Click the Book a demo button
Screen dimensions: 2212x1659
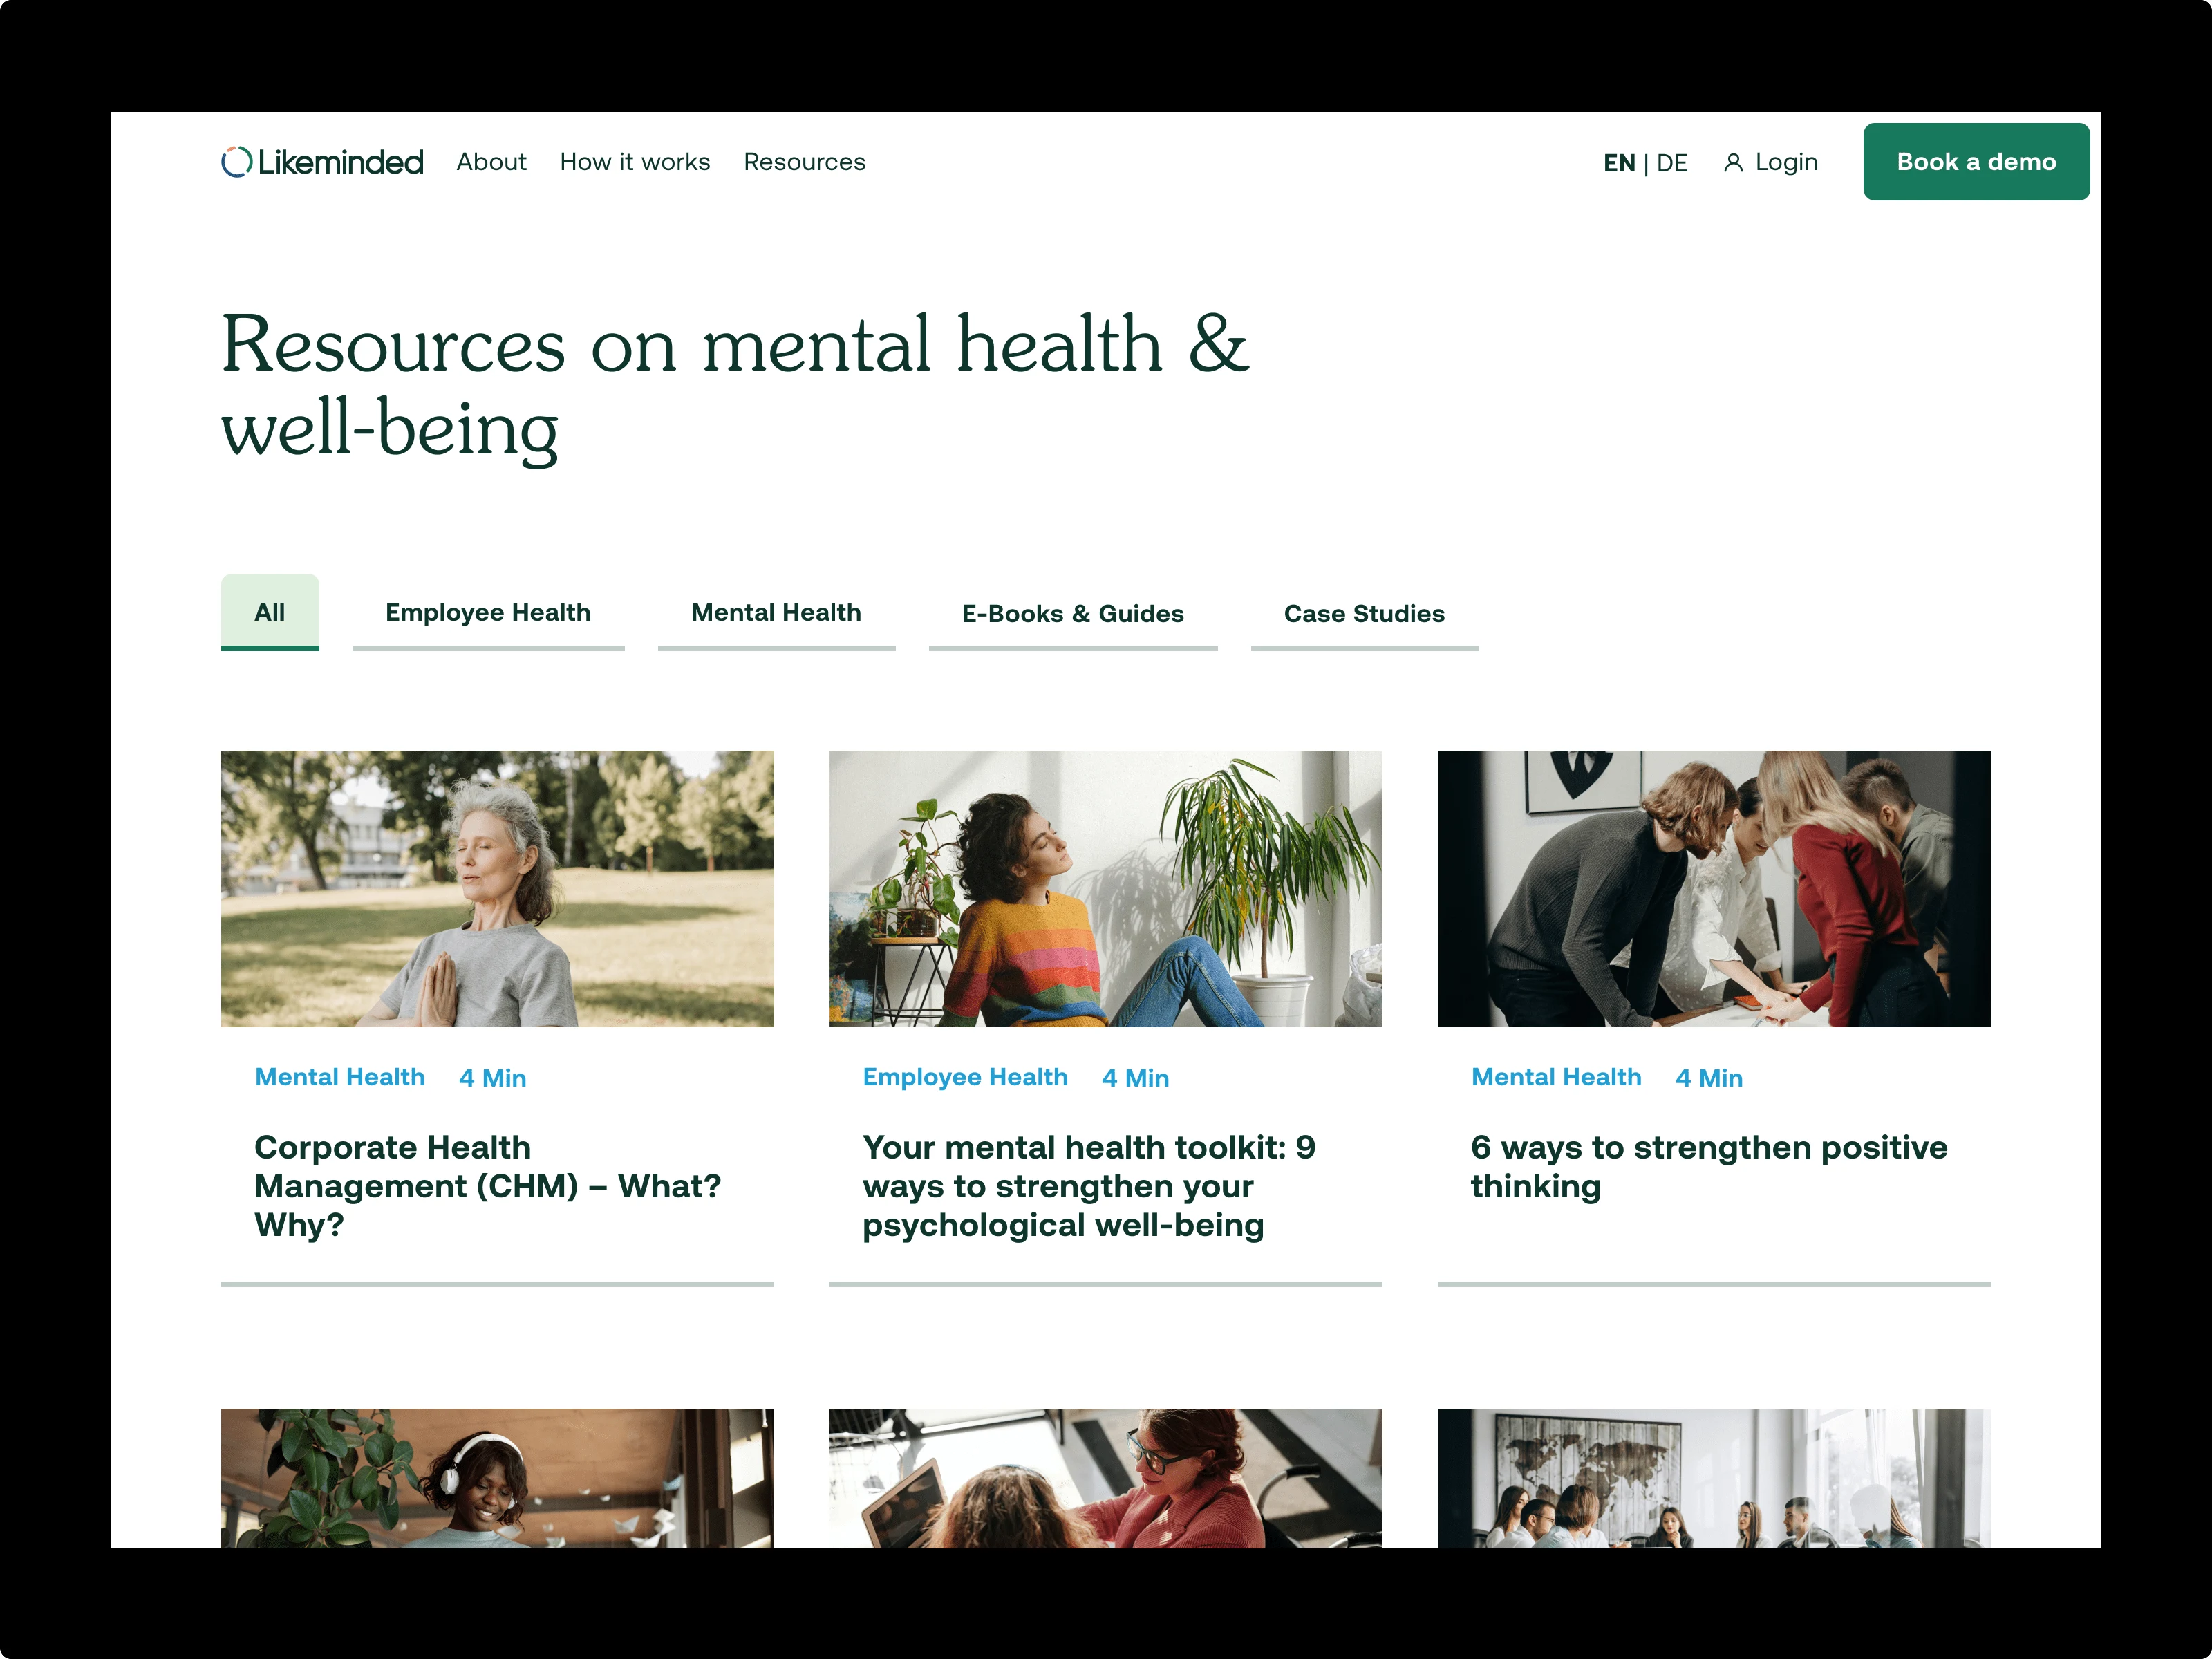1976,162
